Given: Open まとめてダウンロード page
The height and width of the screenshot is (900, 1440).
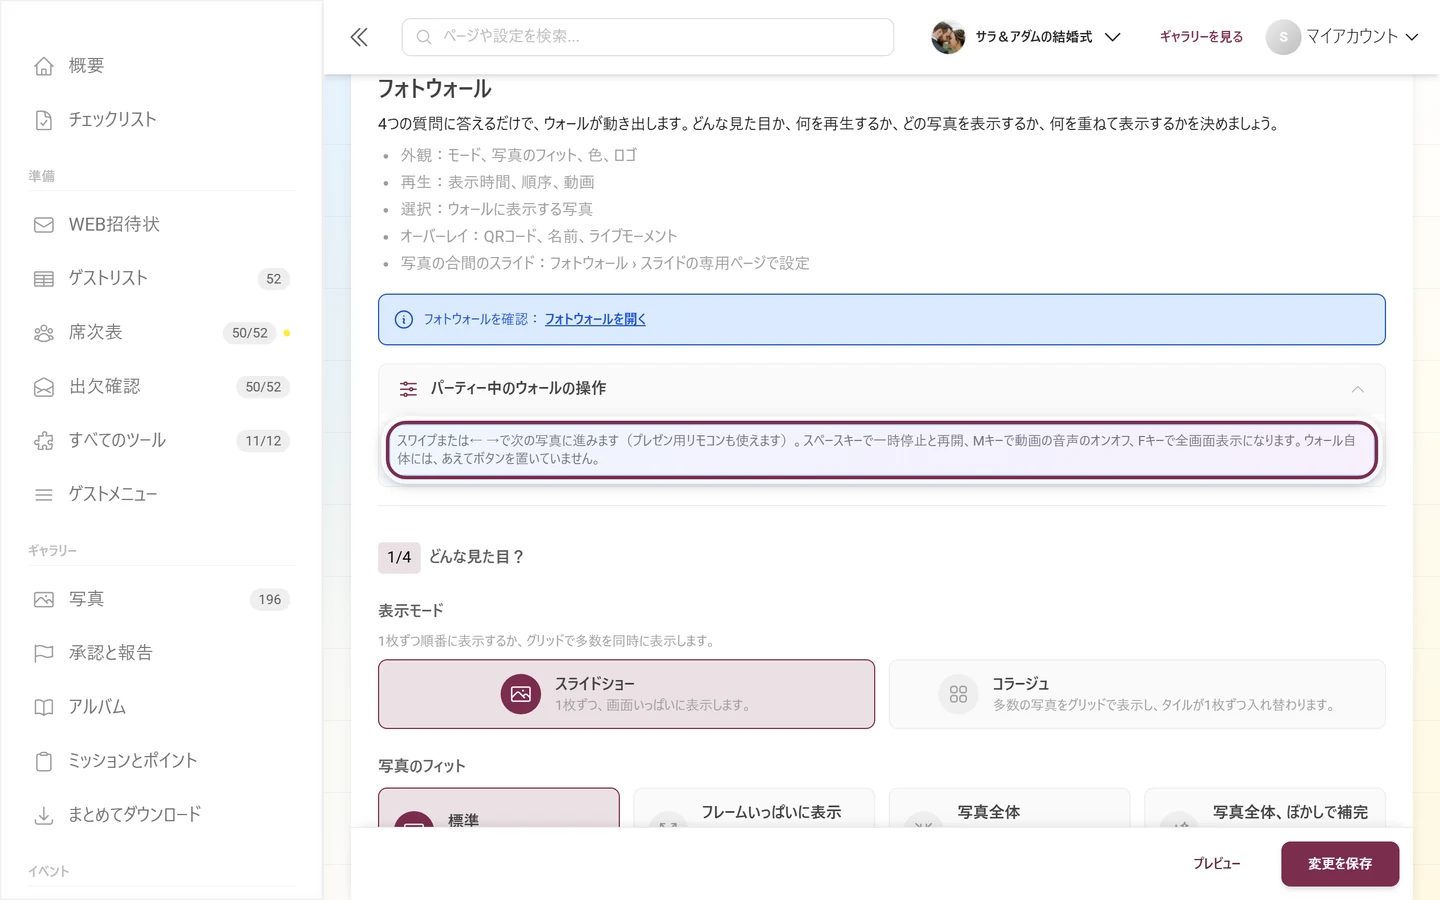Looking at the screenshot, I should [x=161, y=816].
